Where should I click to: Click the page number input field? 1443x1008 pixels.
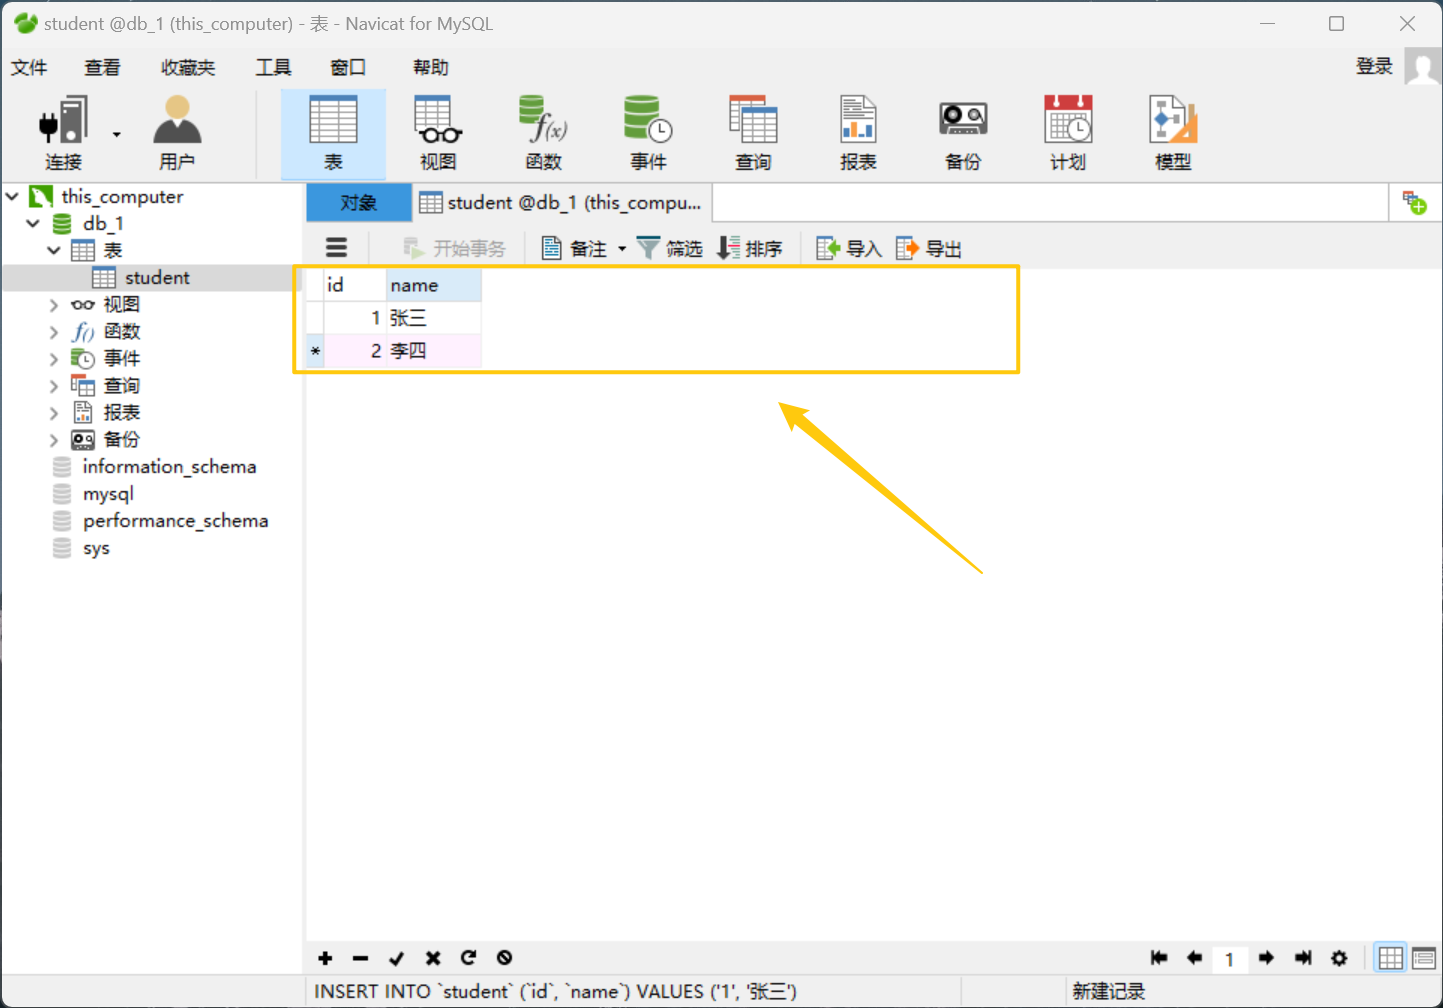(1230, 958)
